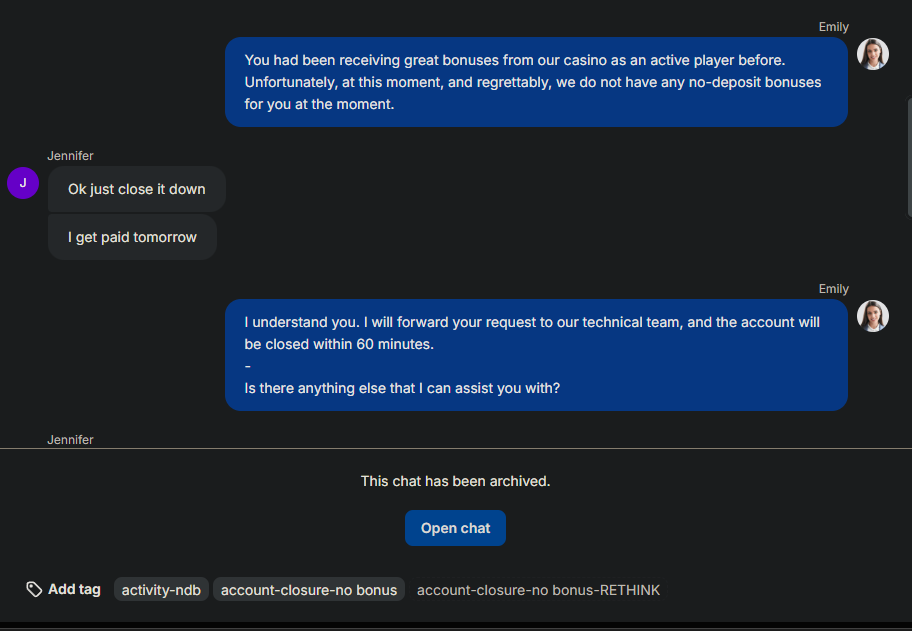This screenshot has width=912, height=631.
Task: Click the "I get paid tomorrow" message
Action: 132,237
